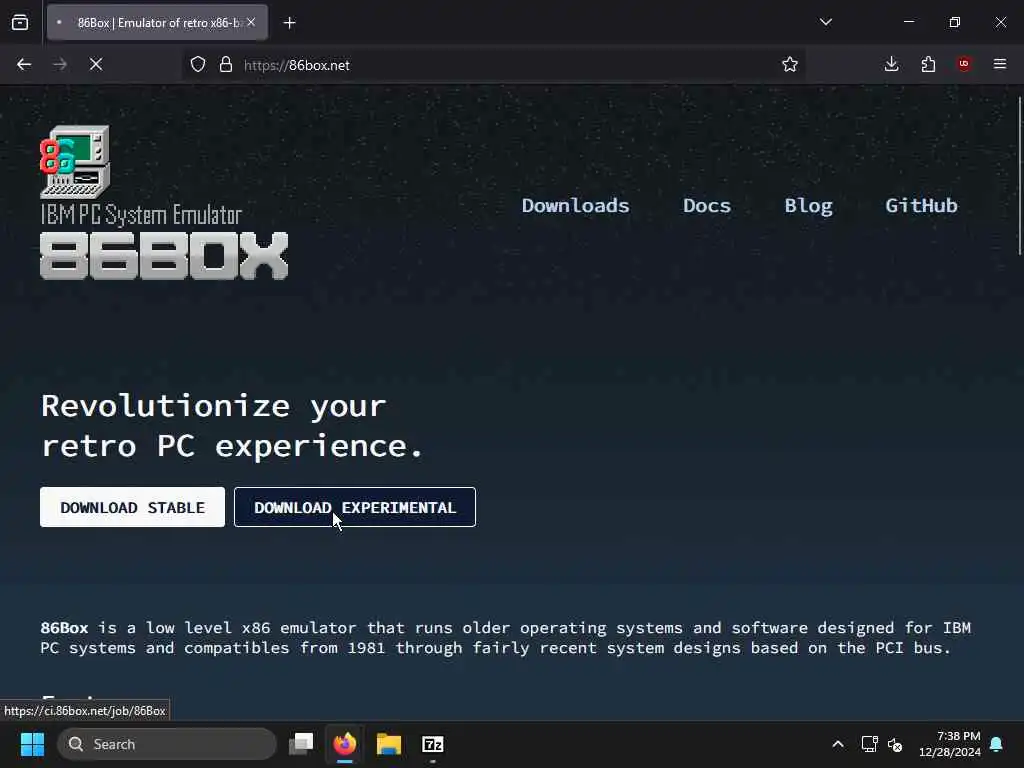The width and height of the screenshot is (1024, 768).
Task: Click the heading Revolutionize your retro PC experience
Action: (232, 426)
